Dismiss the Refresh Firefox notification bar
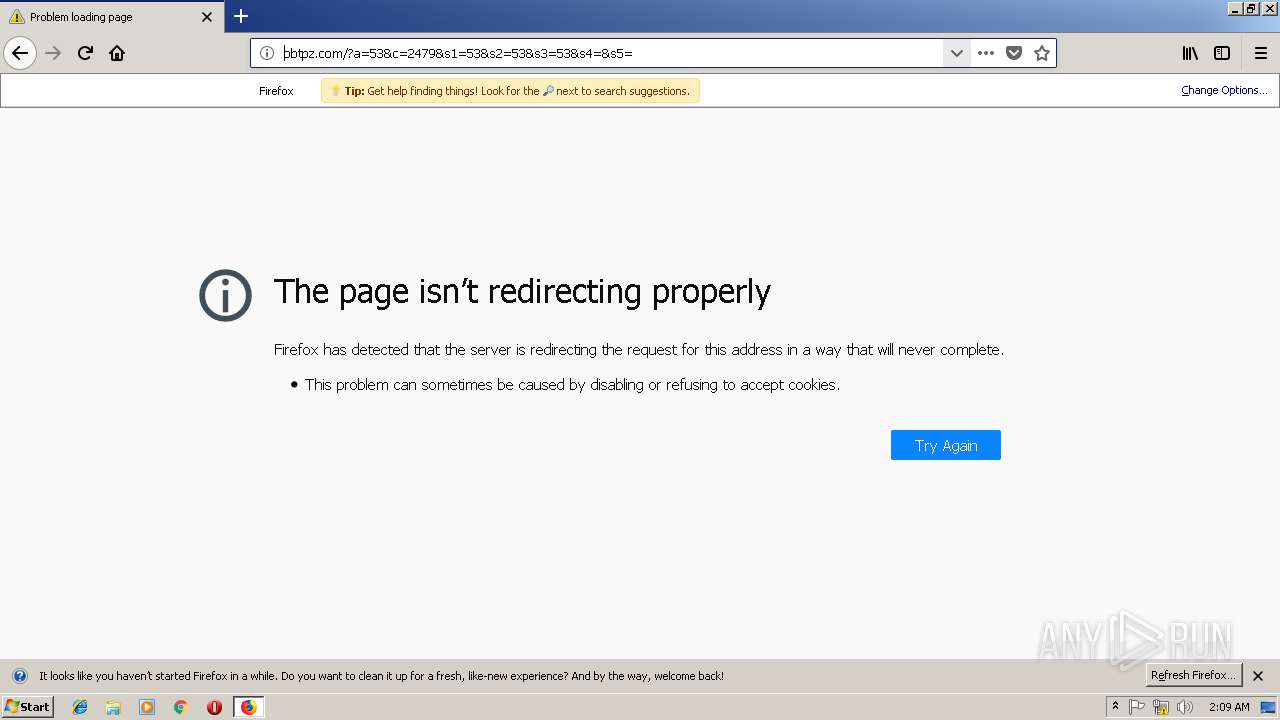The width and height of the screenshot is (1280, 720). point(1258,676)
